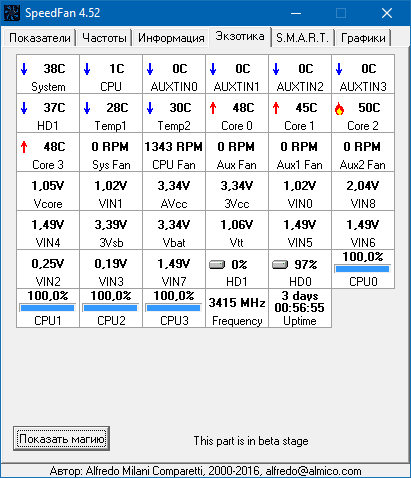411x478 pixels.
Task: Open the Графики tab
Action: tap(363, 38)
